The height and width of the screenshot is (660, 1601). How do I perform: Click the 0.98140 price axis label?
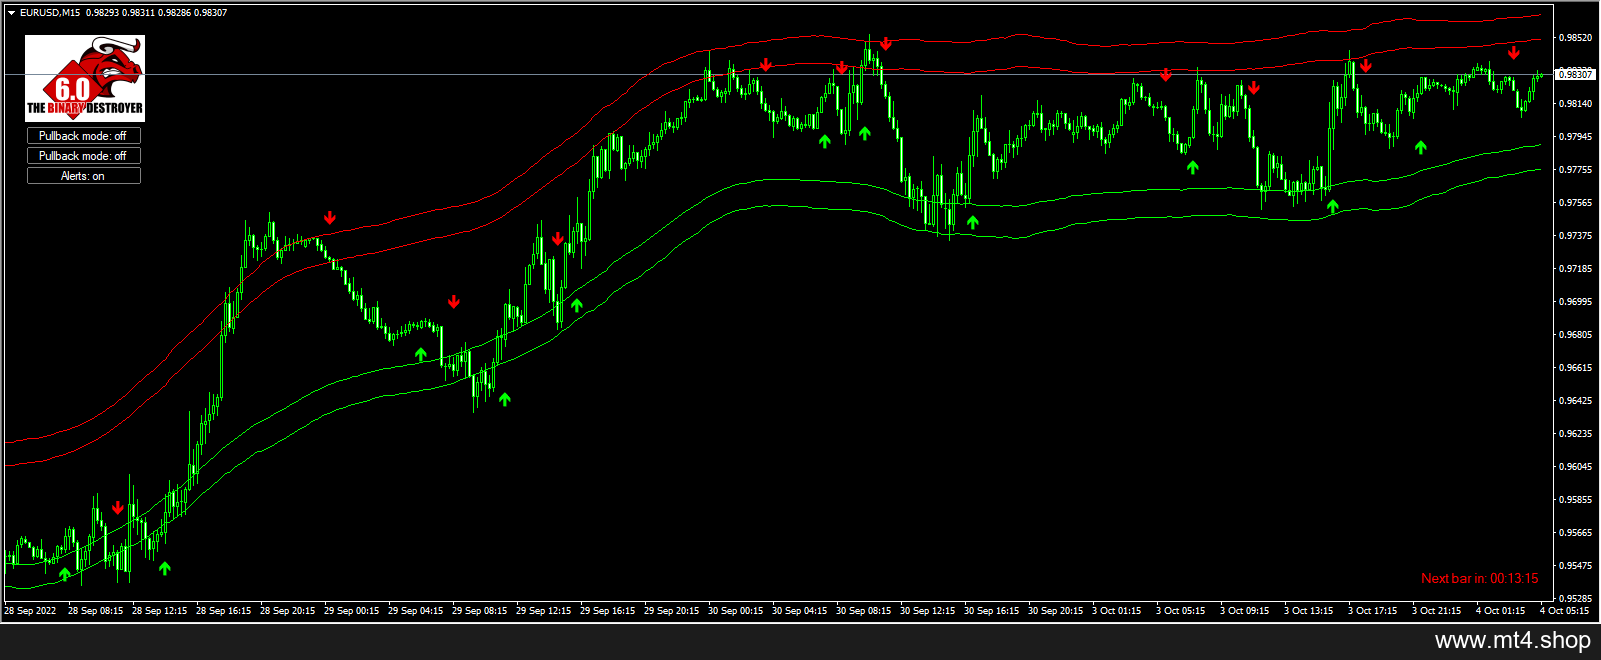point(1576,104)
